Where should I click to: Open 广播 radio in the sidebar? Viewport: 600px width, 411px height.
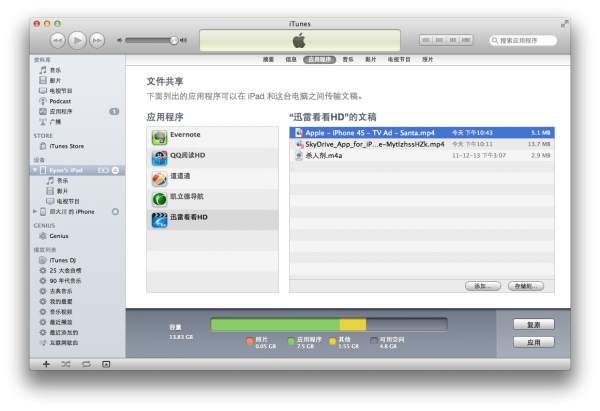point(78,122)
